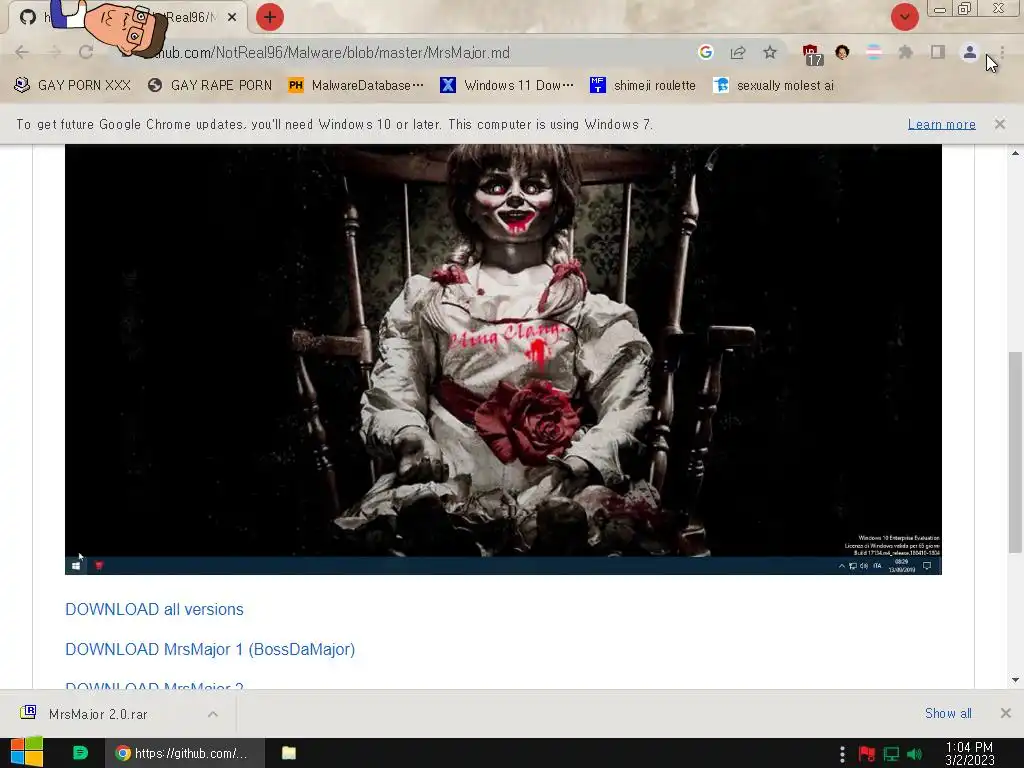Click the vertical scrollbar thumb
The width and height of the screenshot is (1024, 768).
[x=1015, y=452]
